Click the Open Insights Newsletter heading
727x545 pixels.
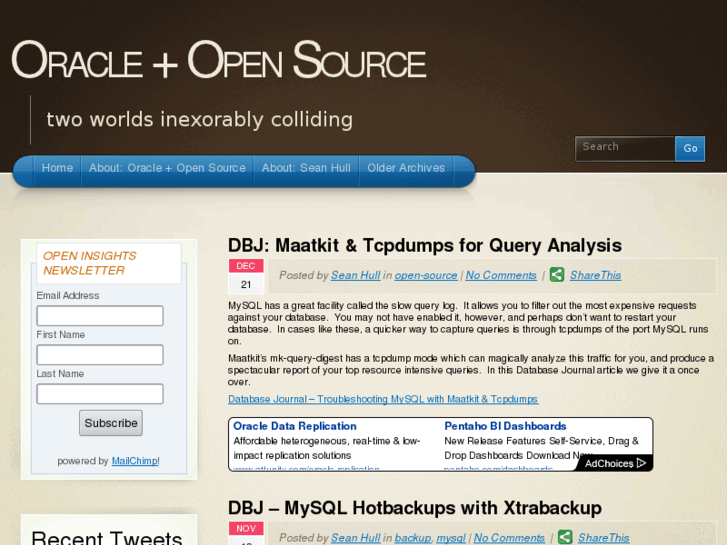coord(89,263)
